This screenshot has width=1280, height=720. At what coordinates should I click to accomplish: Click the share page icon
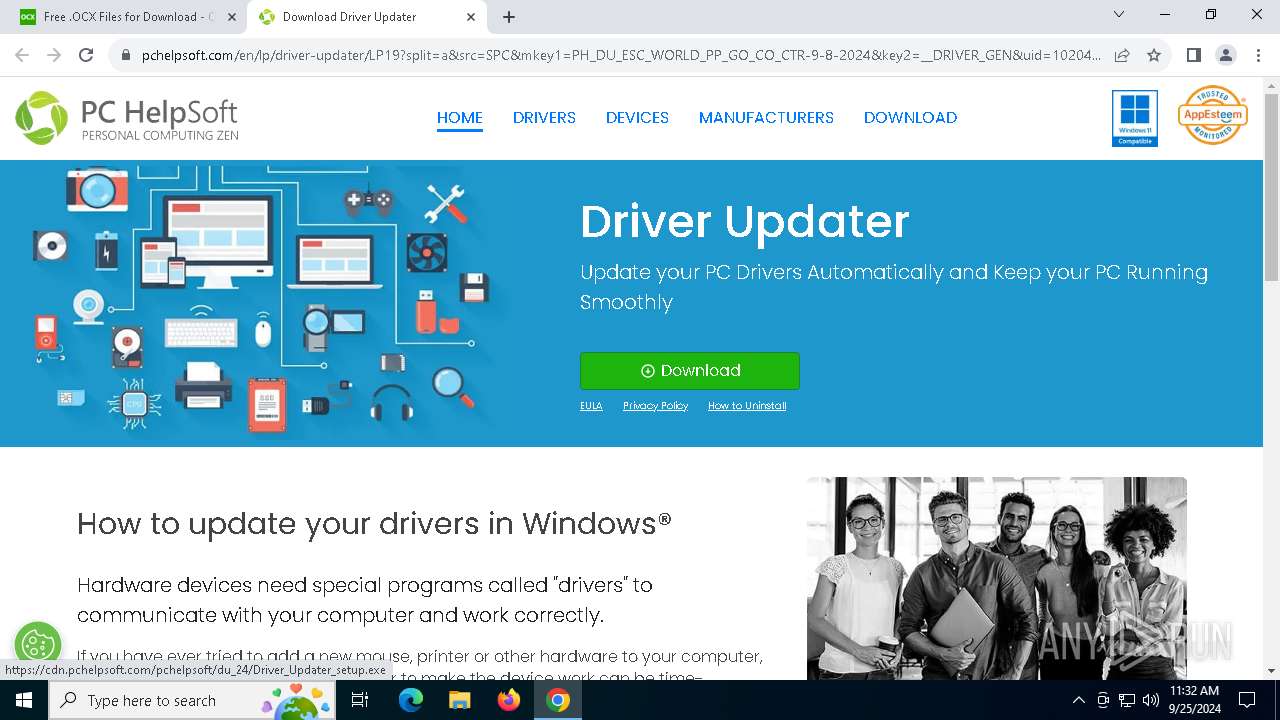tap(1122, 55)
